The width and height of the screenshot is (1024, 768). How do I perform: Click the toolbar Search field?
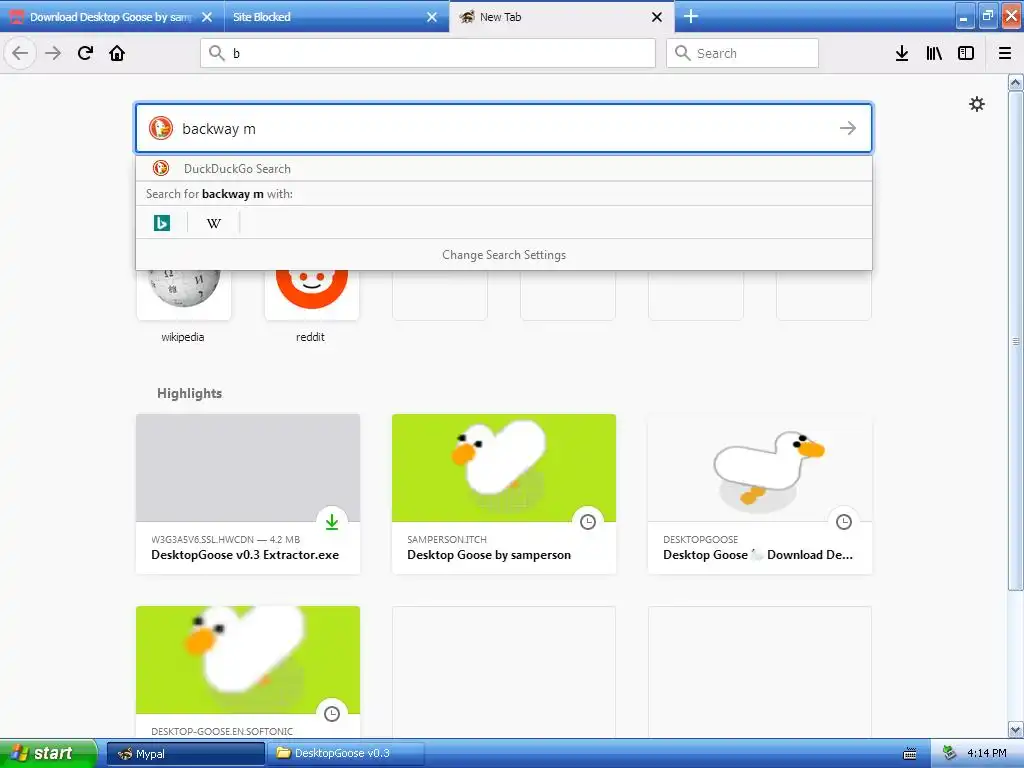coord(742,53)
